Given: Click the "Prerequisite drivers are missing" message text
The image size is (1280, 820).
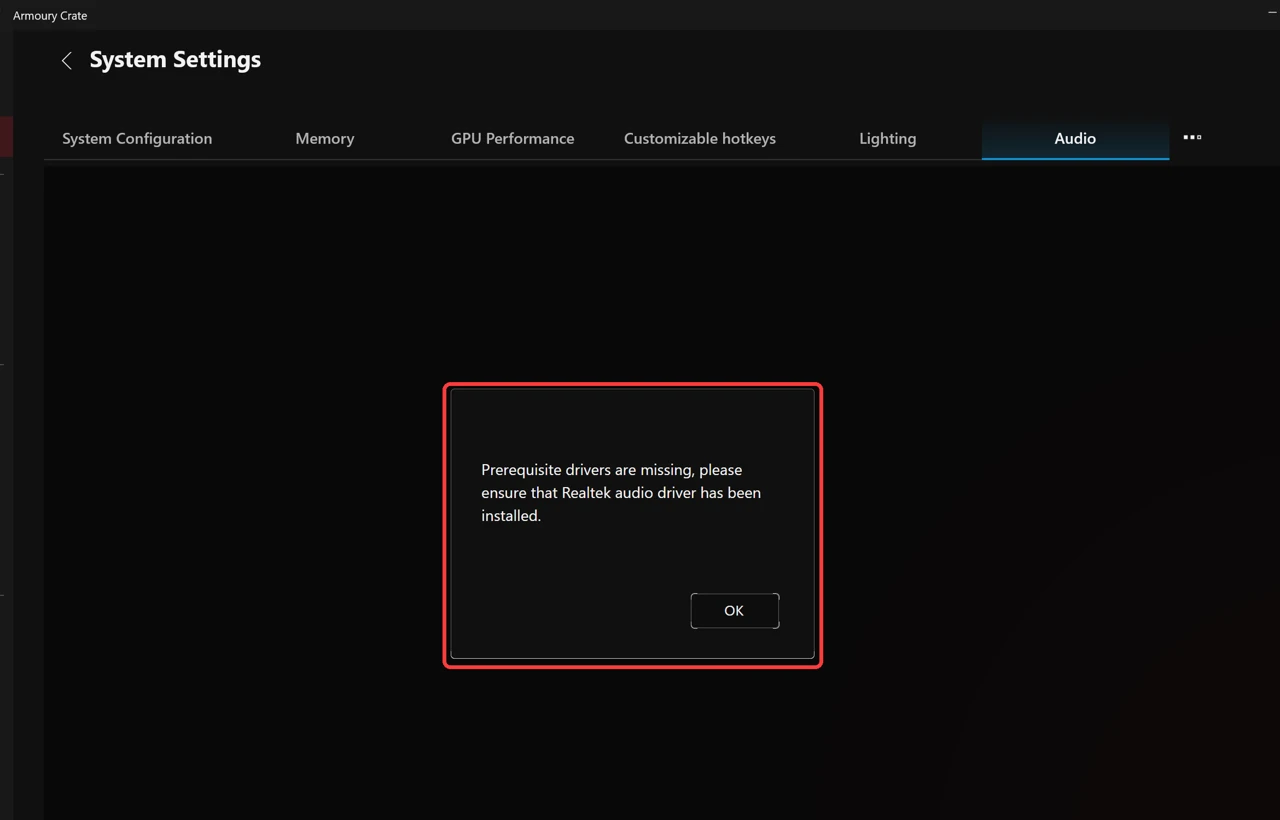Looking at the screenshot, I should (x=621, y=493).
